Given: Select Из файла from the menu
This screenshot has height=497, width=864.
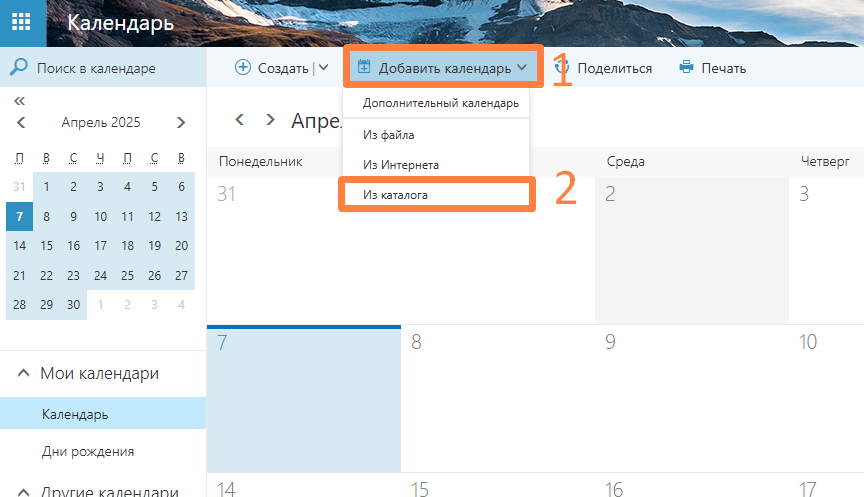Looking at the screenshot, I should point(389,134).
